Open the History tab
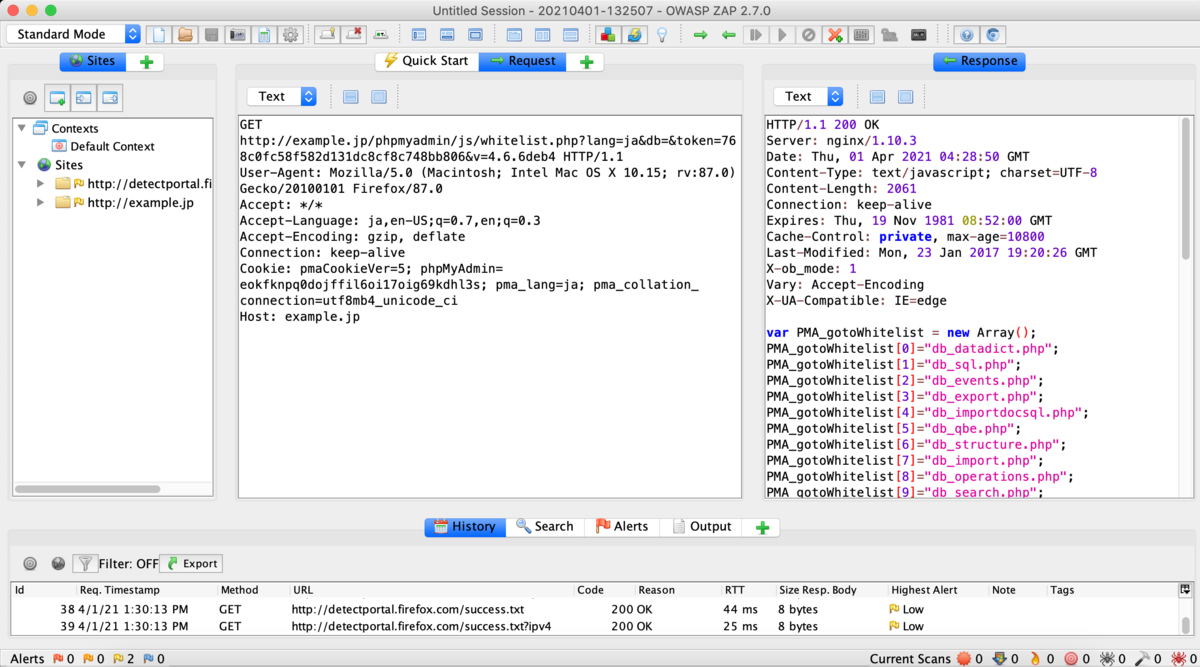 tap(465, 526)
